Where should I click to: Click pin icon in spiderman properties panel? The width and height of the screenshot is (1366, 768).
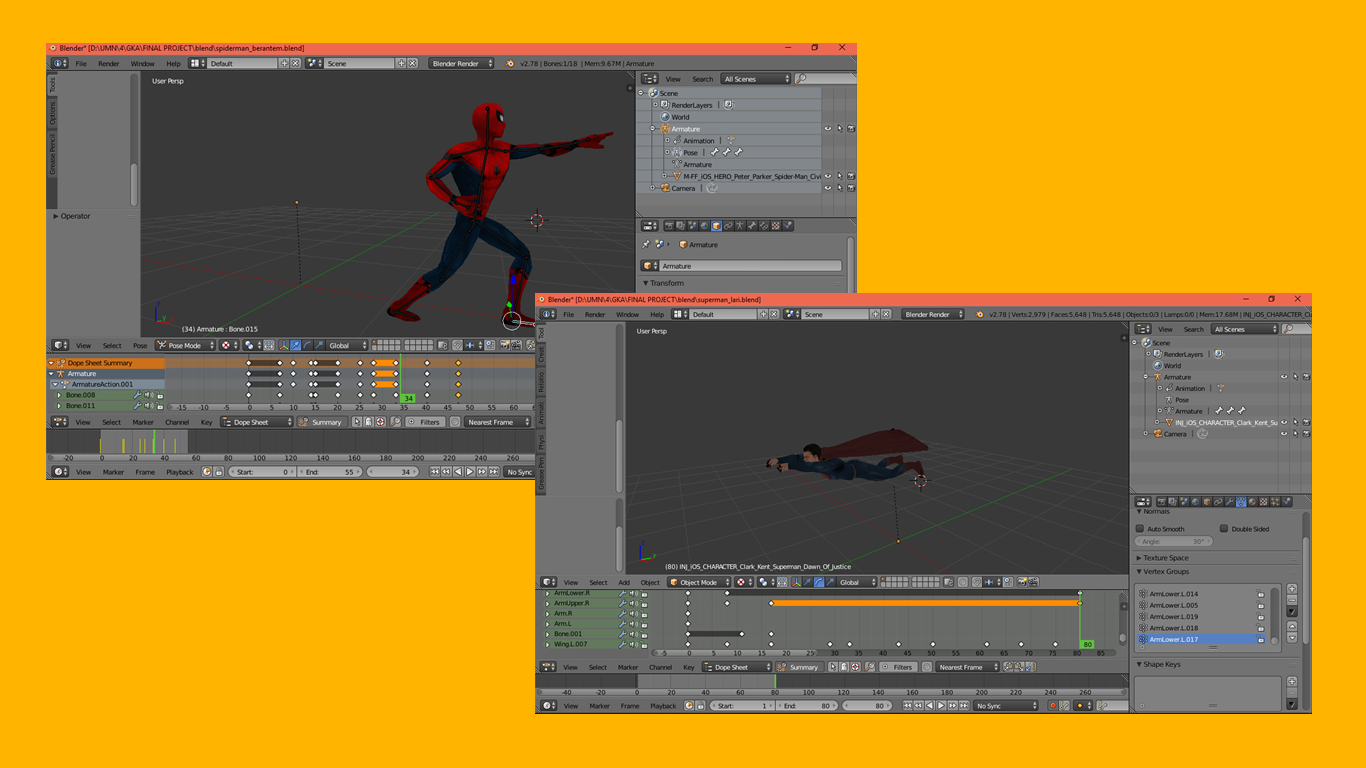pyautogui.click(x=646, y=245)
